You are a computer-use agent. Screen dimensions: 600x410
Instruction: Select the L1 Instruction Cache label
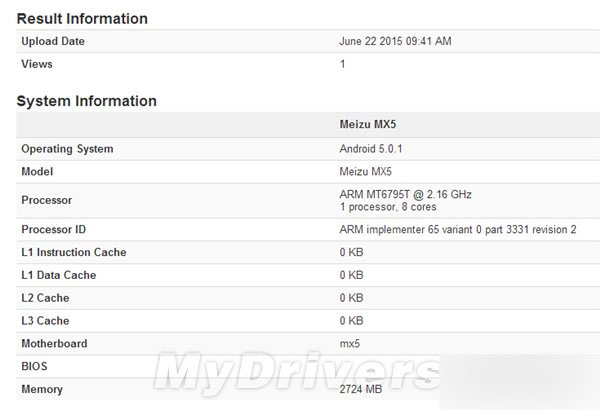coord(88,253)
